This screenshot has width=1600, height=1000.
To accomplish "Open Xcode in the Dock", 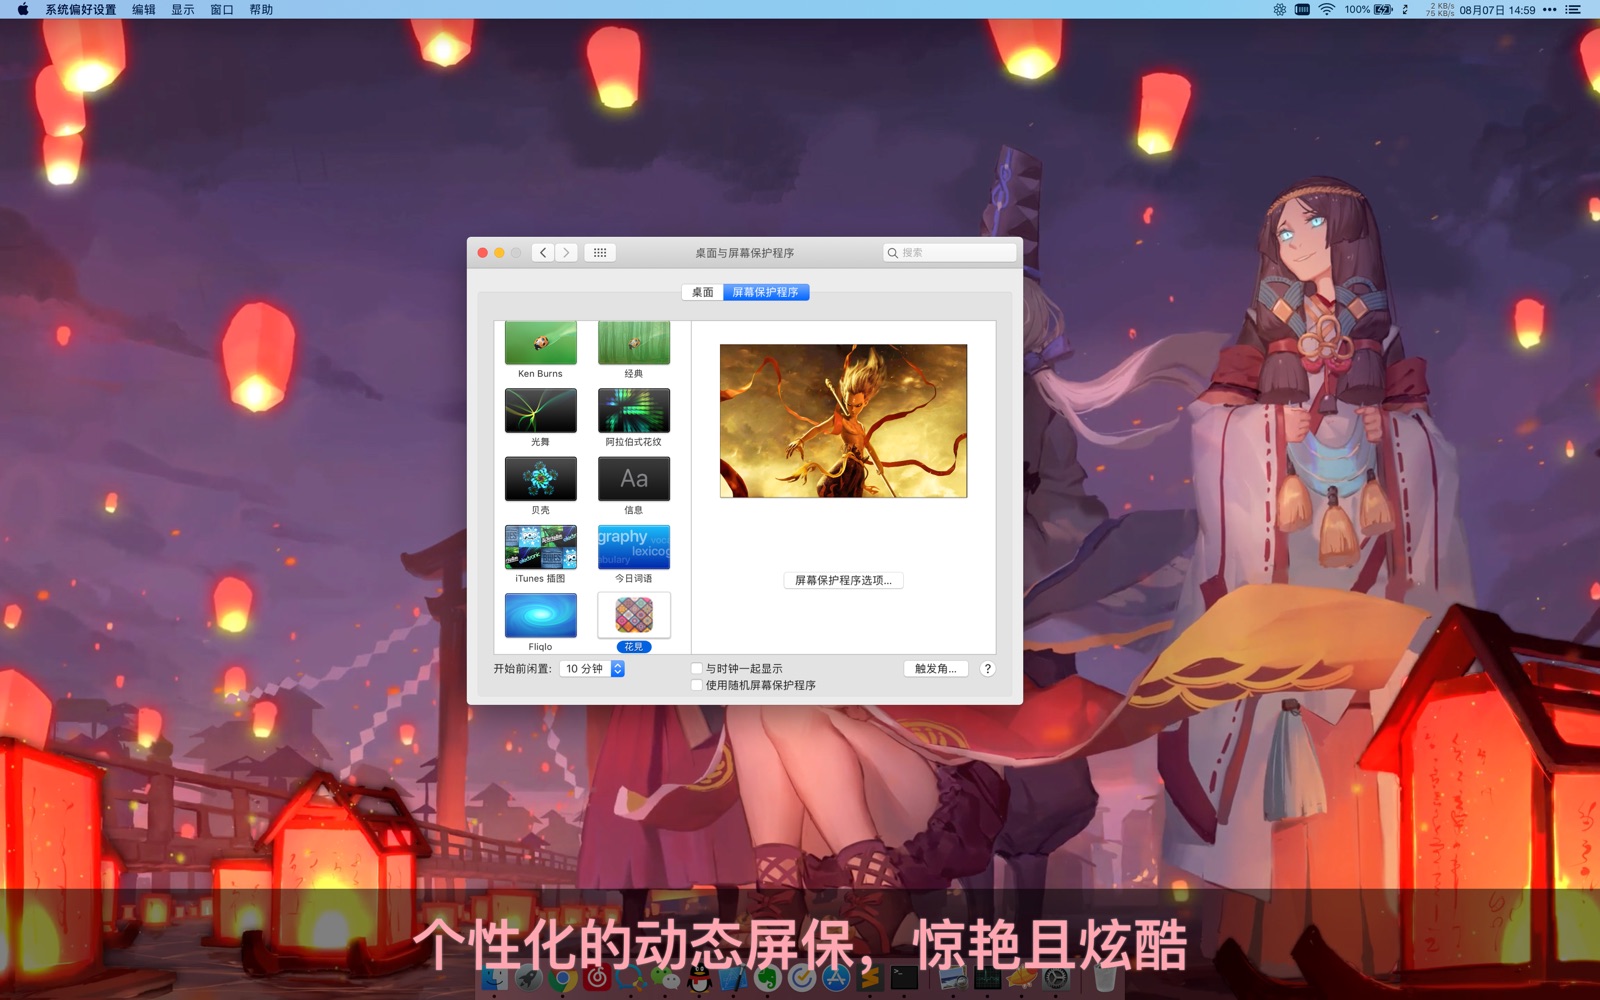I will 733,977.
